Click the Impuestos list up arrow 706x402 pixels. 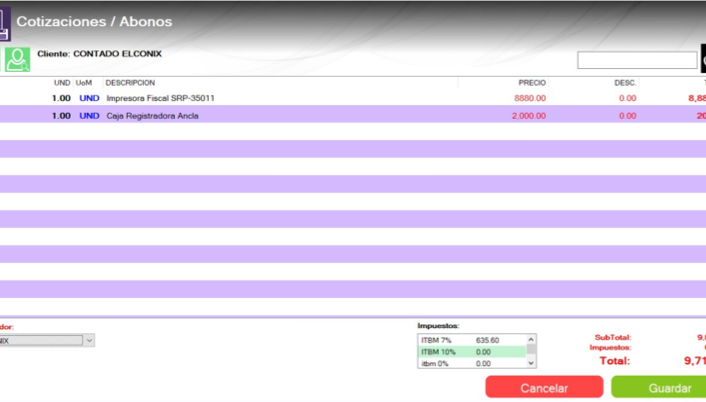(531, 339)
